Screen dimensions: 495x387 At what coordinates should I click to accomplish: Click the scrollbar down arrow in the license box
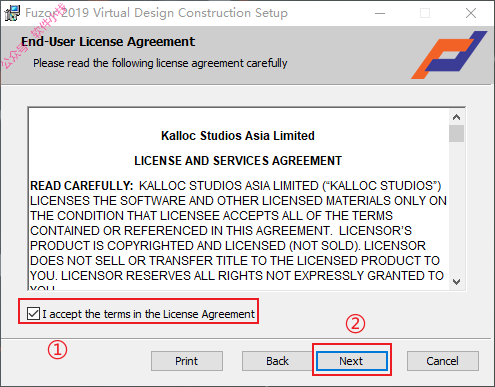click(456, 282)
